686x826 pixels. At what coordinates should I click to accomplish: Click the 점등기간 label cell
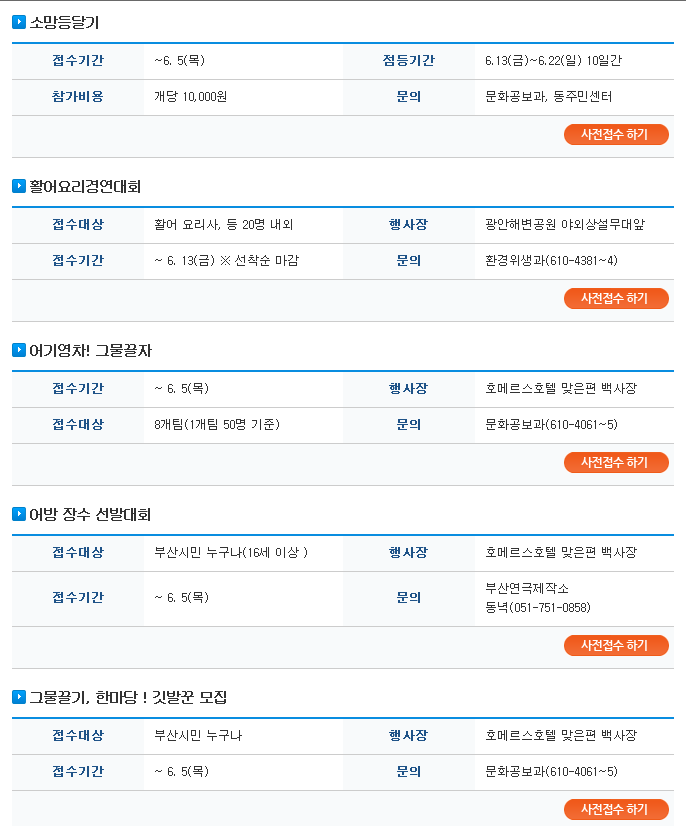pyautogui.click(x=408, y=61)
